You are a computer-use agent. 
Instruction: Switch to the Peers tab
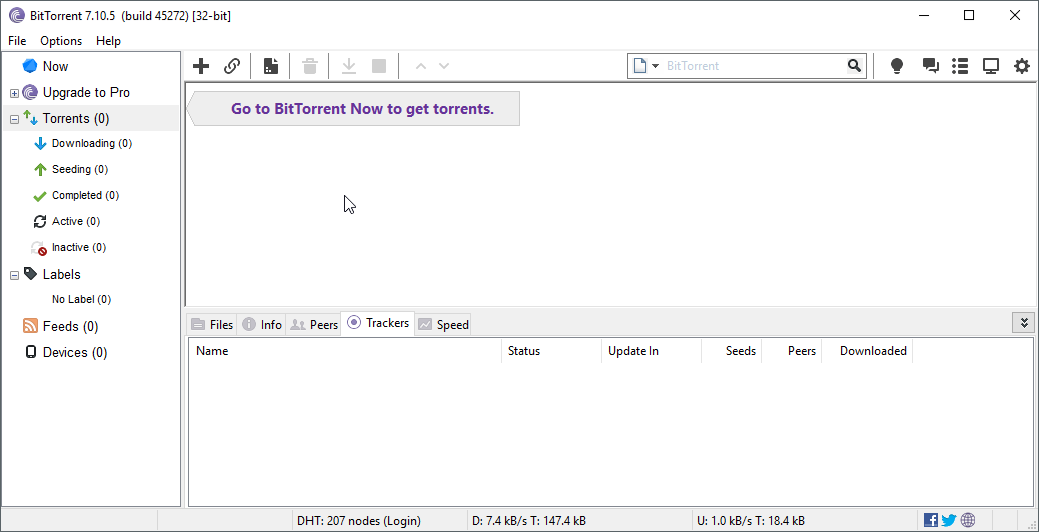click(x=314, y=325)
